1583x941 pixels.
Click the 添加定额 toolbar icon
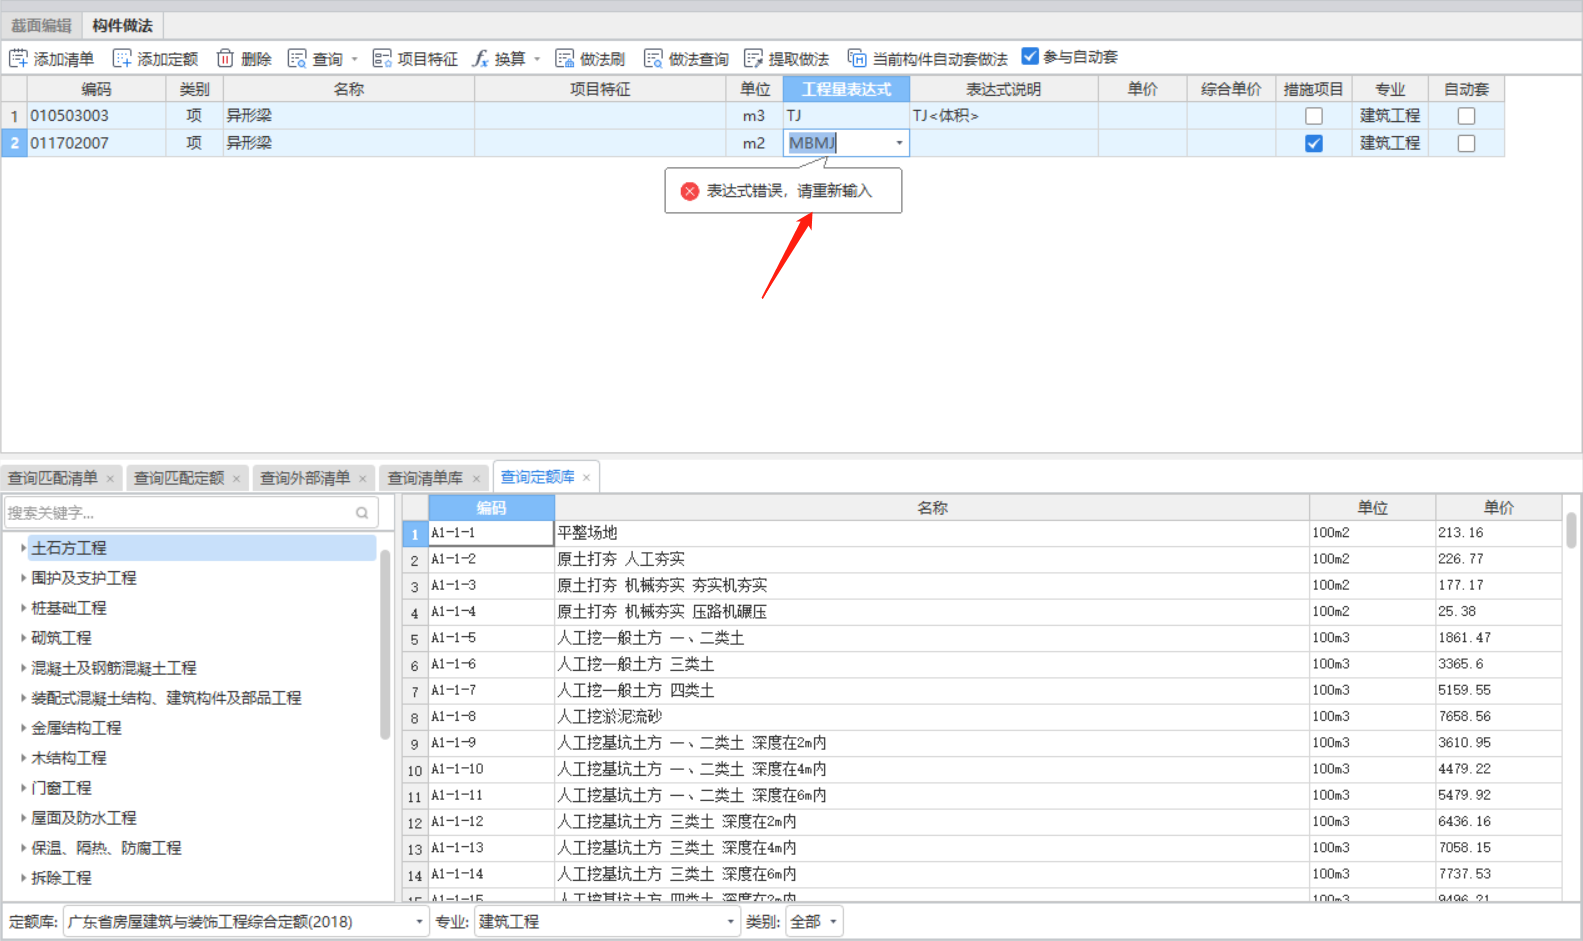click(122, 59)
